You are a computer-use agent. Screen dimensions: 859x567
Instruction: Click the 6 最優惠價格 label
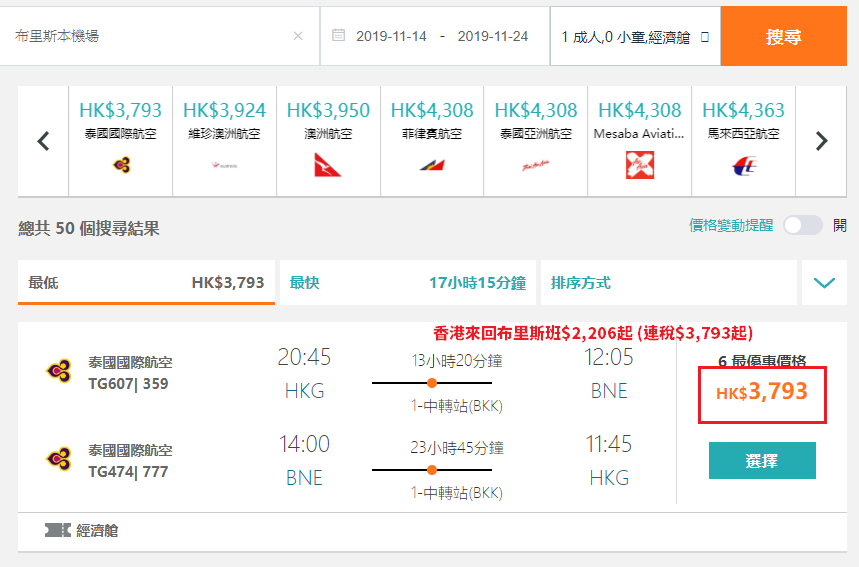(x=762, y=361)
